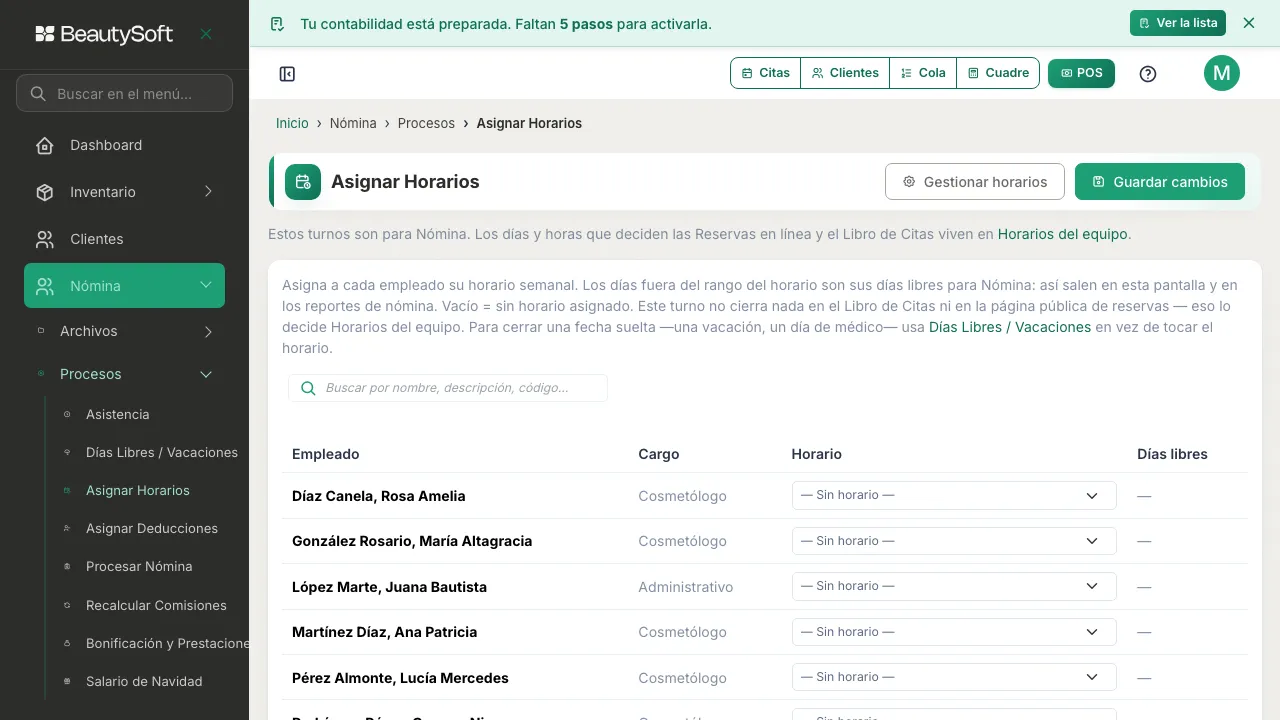1280x720 pixels.
Task: Expand the Inventario submenu chevron
Action: click(x=208, y=192)
